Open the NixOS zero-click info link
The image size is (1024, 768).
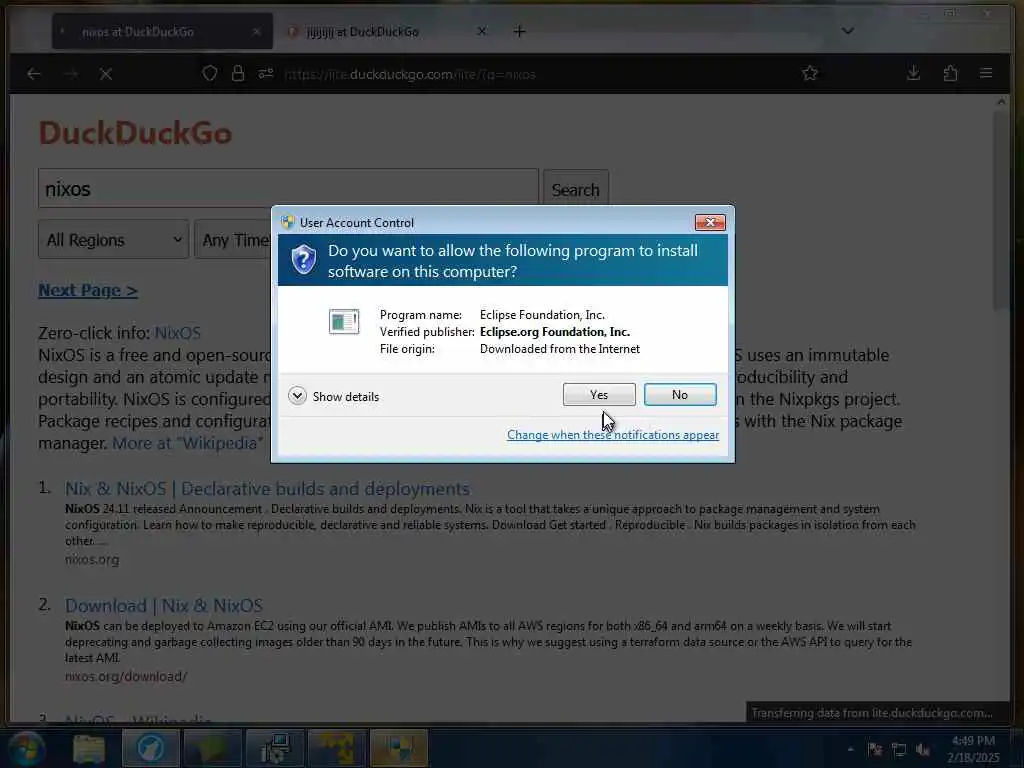(x=178, y=332)
